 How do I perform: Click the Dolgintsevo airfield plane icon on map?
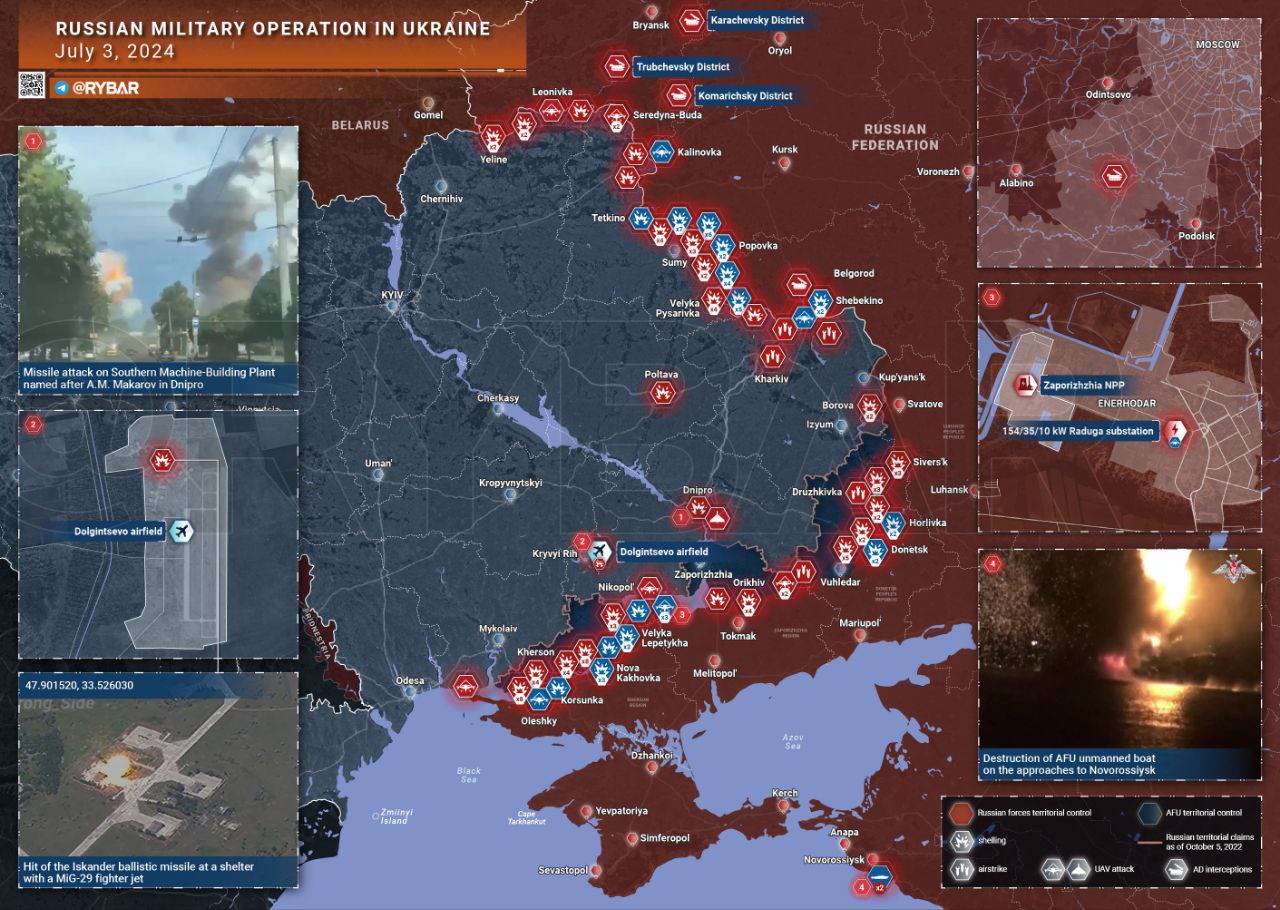[599, 551]
